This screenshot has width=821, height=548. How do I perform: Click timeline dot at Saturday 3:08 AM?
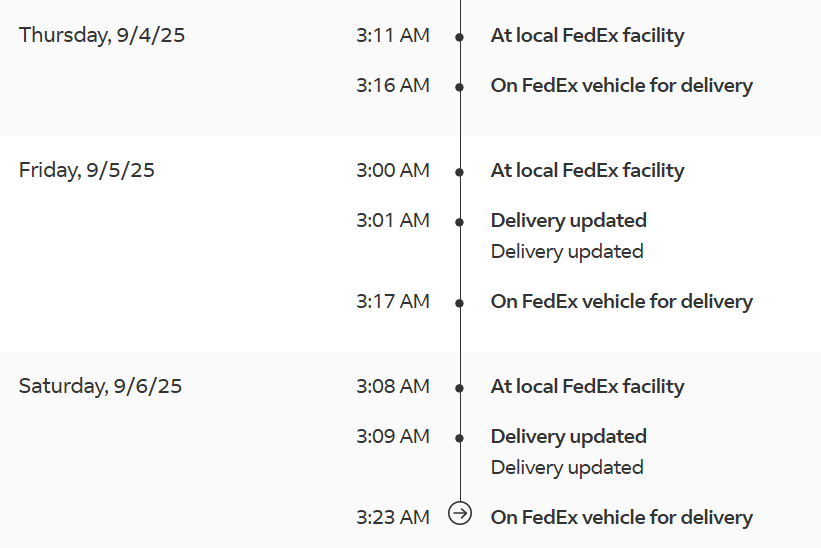point(459,388)
